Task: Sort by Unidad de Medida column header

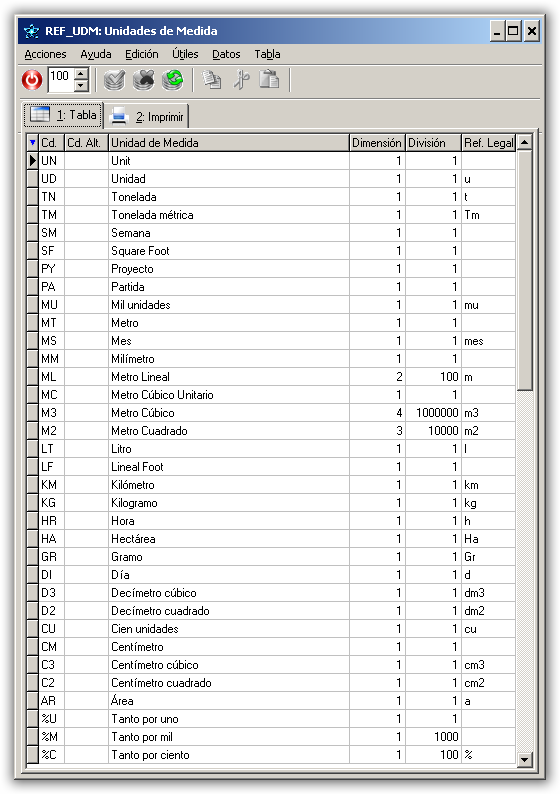Action: point(229,143)
